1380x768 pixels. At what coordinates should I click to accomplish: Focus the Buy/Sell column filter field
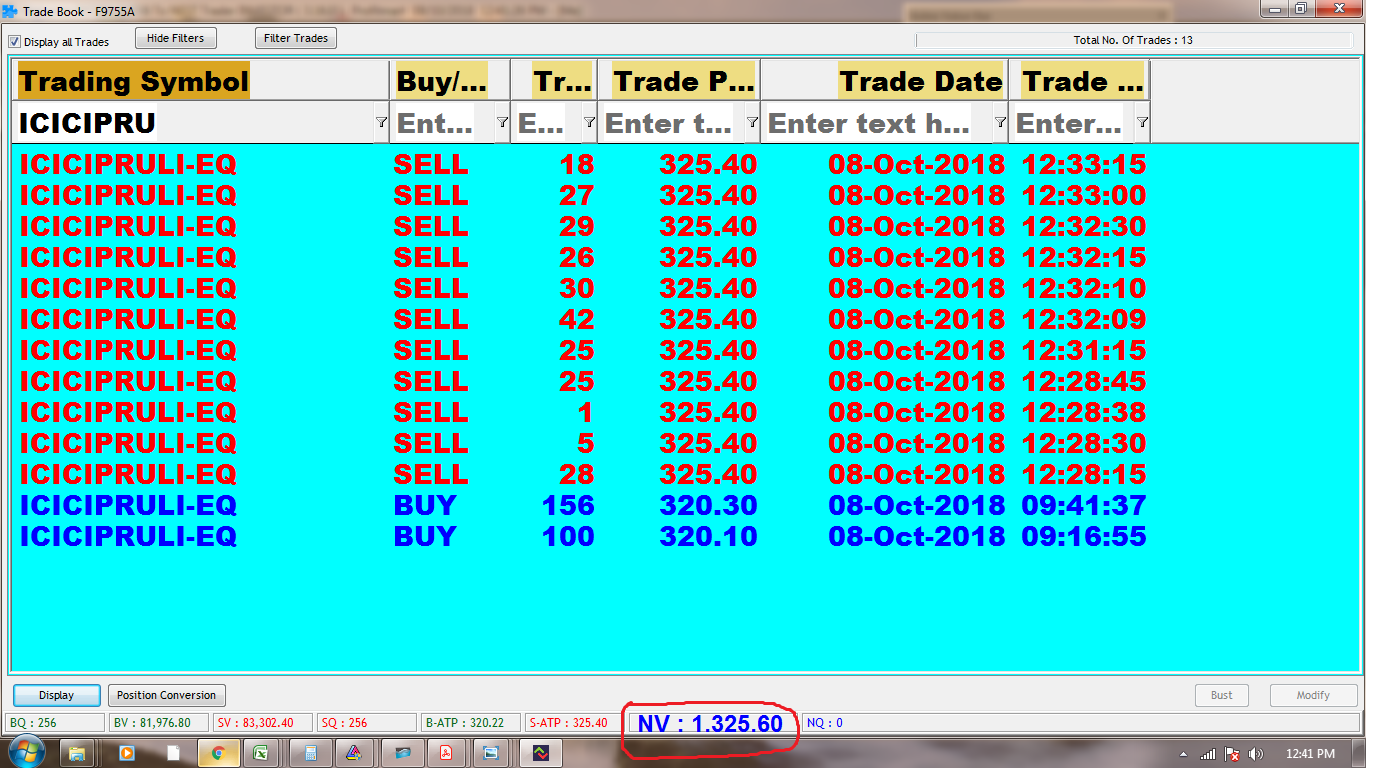point(443,123)
